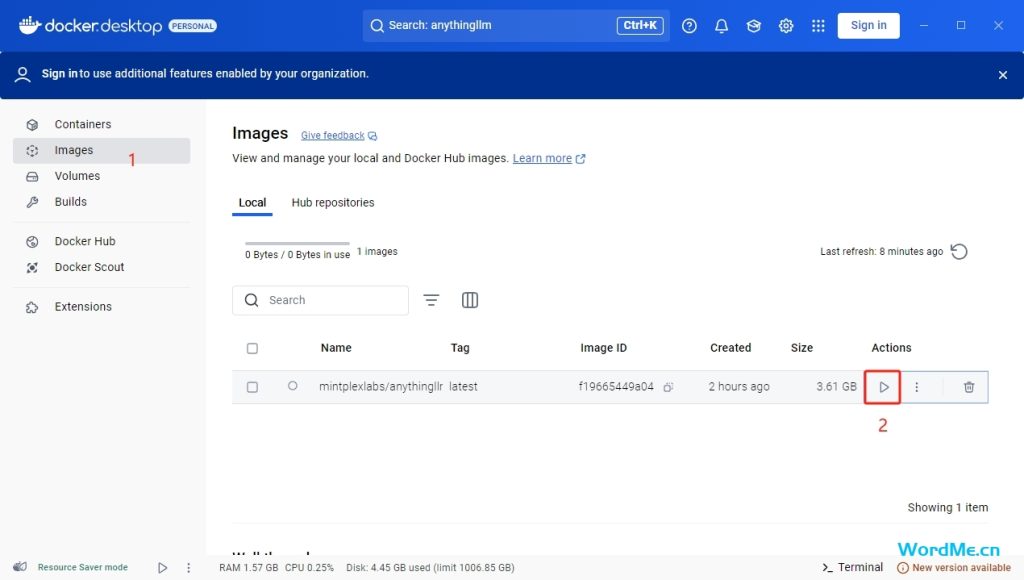Click the Ctrl+K shortcut badge

[x=640, y=25]
